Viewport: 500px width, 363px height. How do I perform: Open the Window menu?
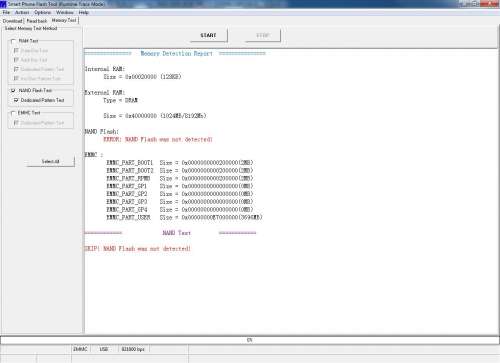(x=65, y=13)
